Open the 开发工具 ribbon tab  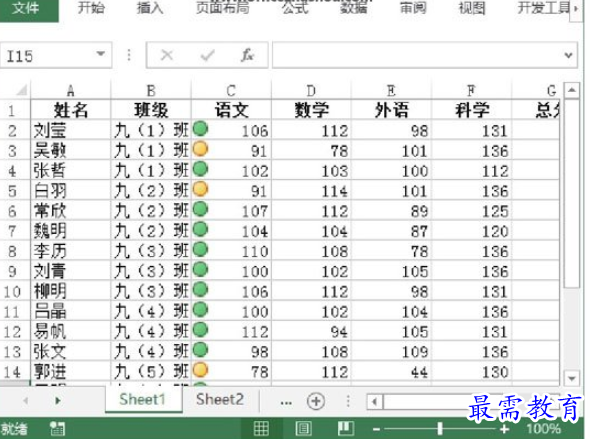click(544, 8)
